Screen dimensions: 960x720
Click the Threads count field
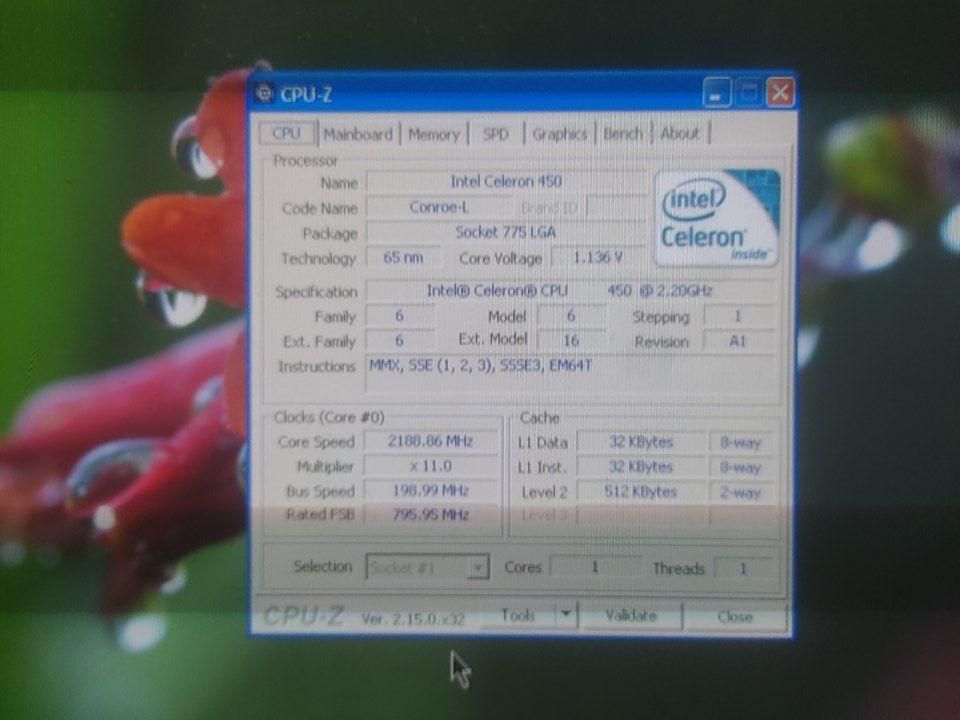tap(743, 569)
